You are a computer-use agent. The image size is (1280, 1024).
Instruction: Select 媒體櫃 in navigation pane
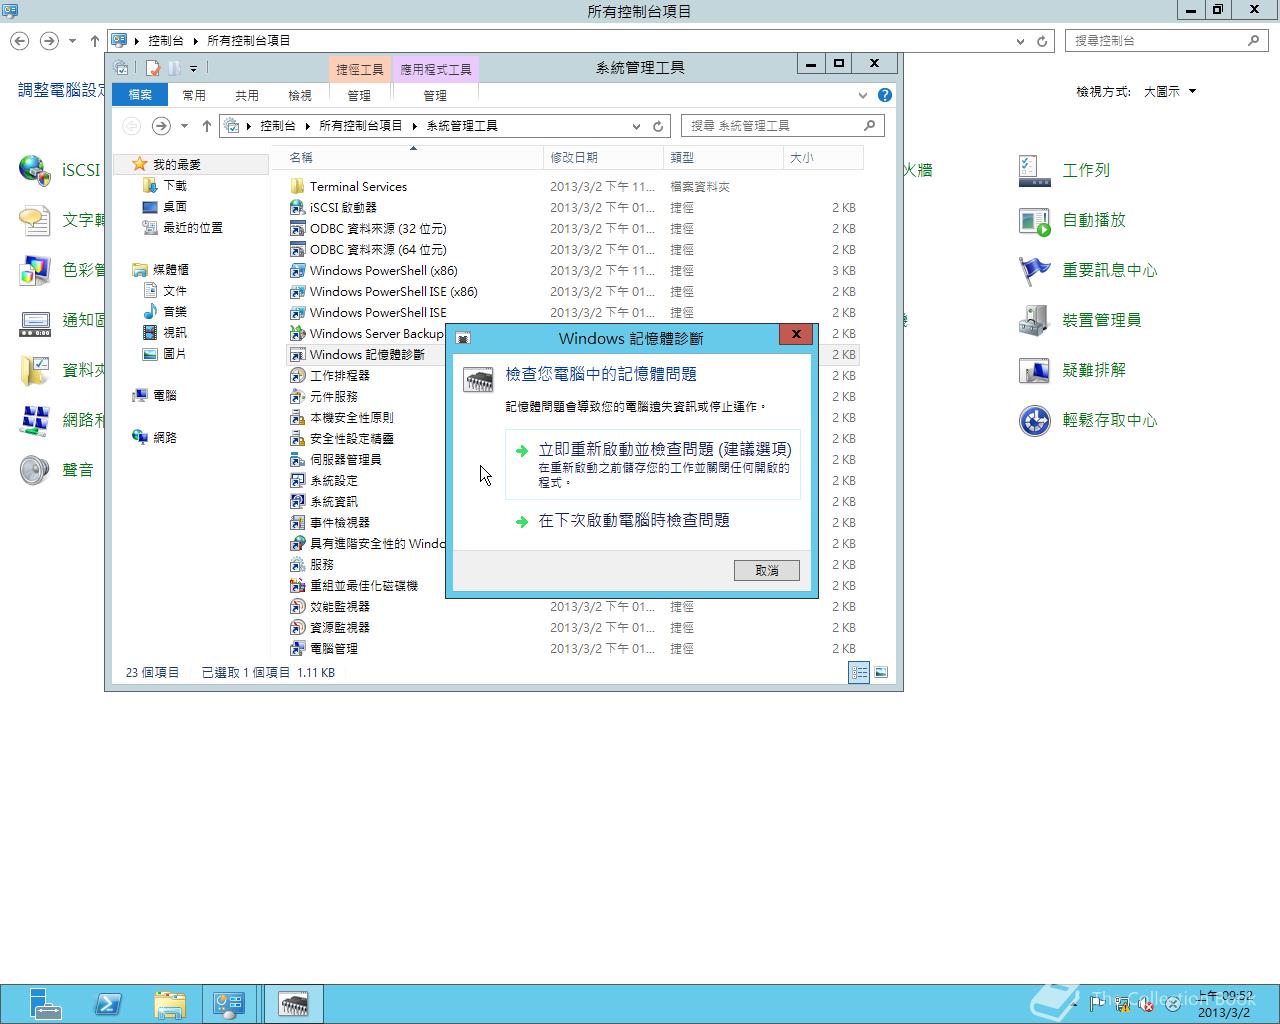pos(170,269)
